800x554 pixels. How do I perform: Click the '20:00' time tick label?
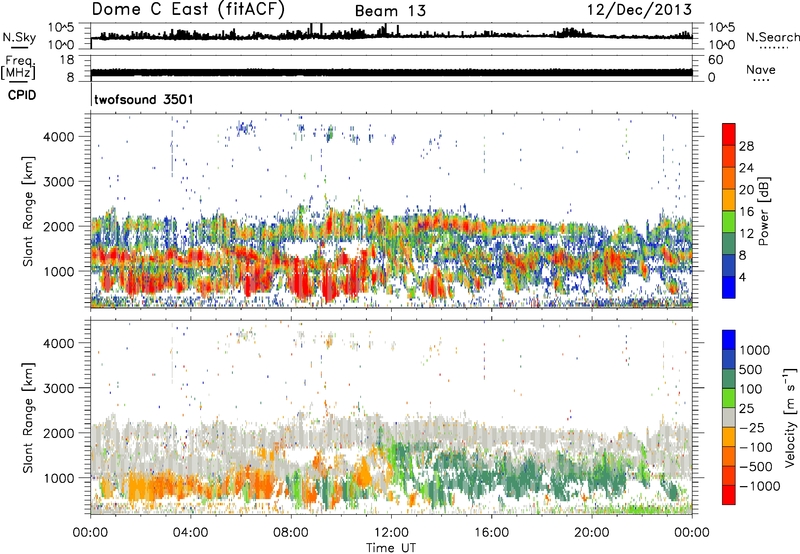[592, 533]
